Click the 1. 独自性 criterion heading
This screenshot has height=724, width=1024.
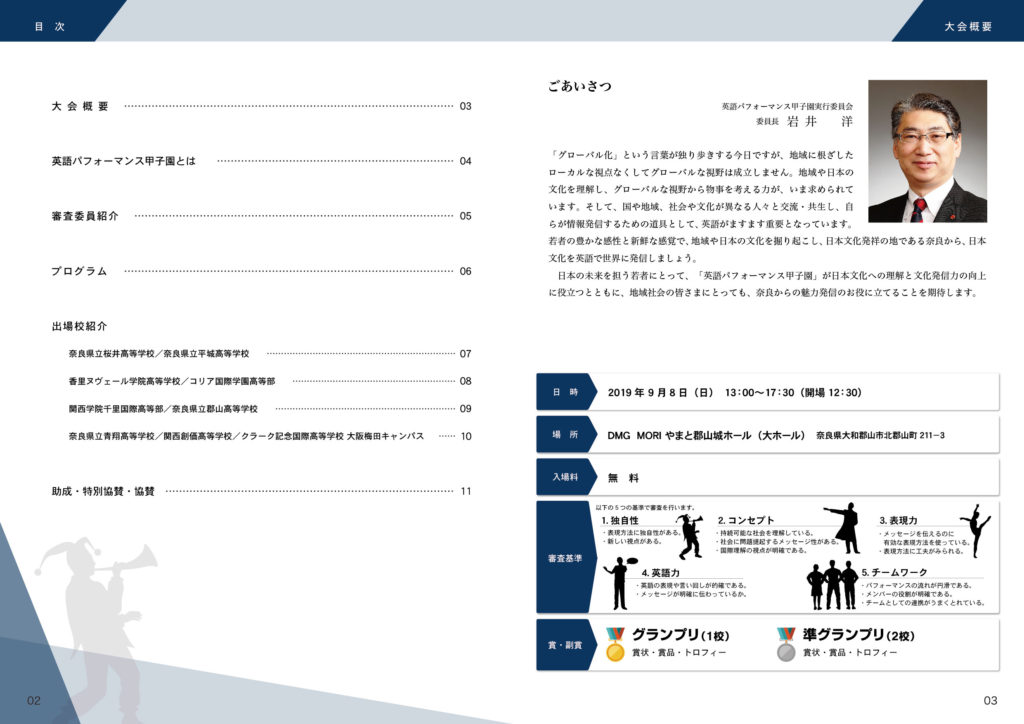point(620,520)
